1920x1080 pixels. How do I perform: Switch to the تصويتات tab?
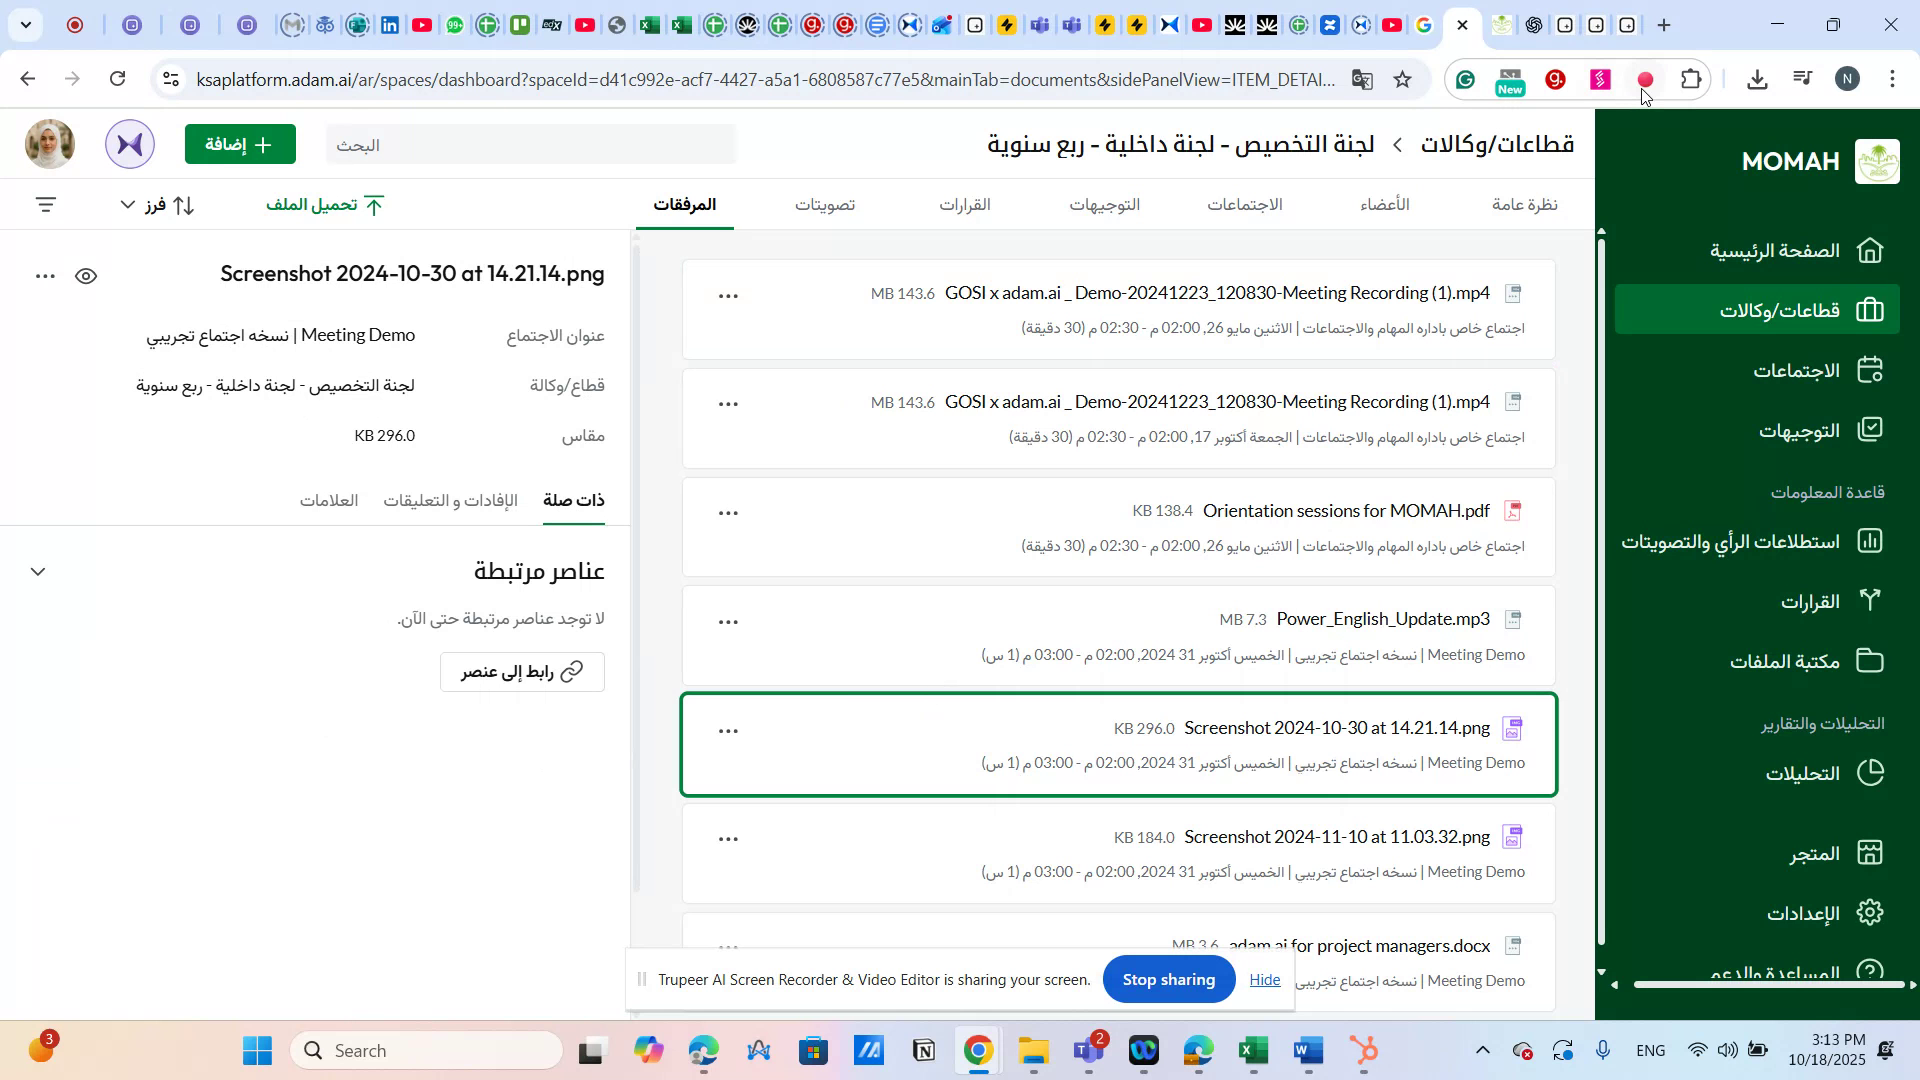tap(825, 204)
